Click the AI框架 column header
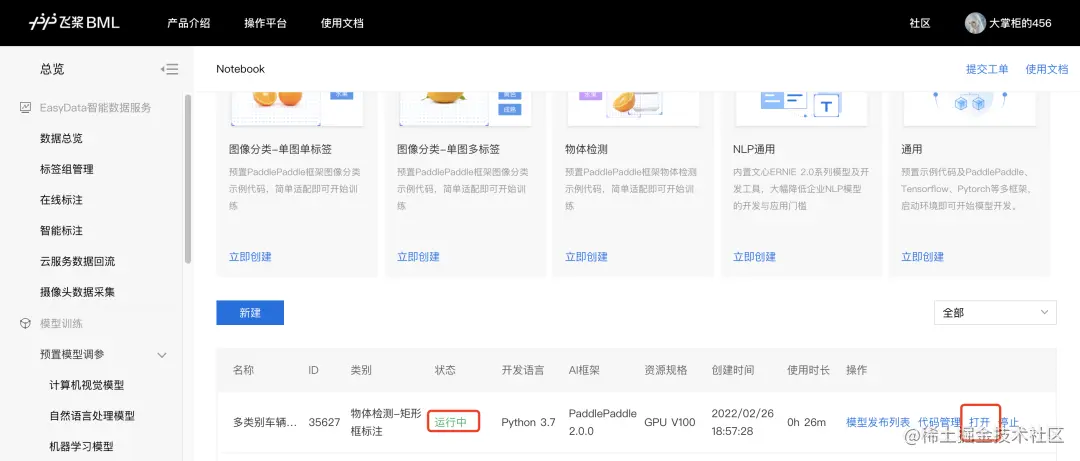Image resolution: width=1080 pixels, height=461 pixels. [584, 370]
